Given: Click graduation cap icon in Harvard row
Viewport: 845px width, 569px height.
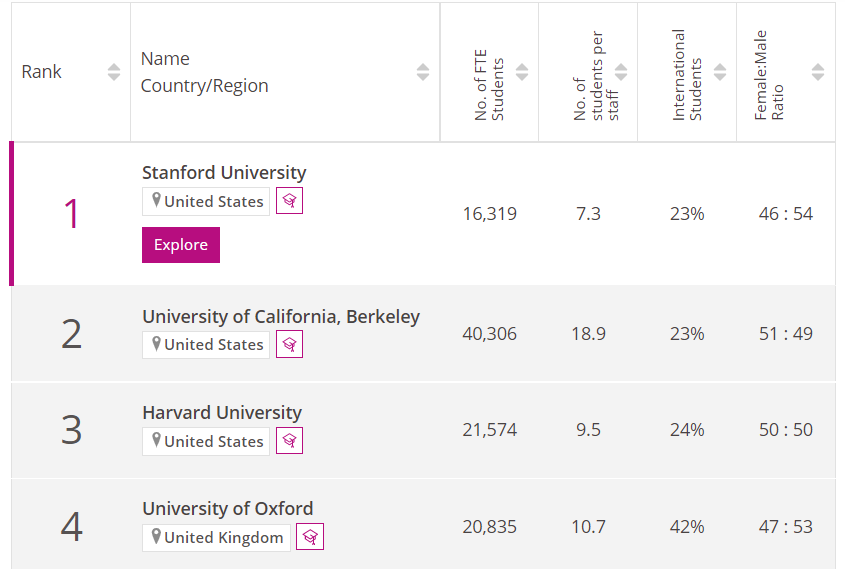Looking at the screenshot, I should pyautogui.click(x=289, y=441).
